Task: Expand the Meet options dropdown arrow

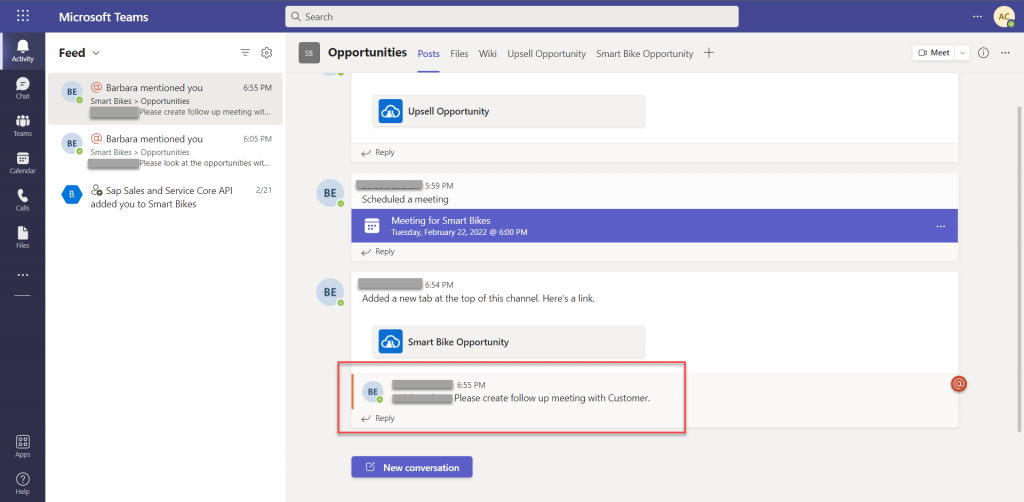Action: point(962,53)
